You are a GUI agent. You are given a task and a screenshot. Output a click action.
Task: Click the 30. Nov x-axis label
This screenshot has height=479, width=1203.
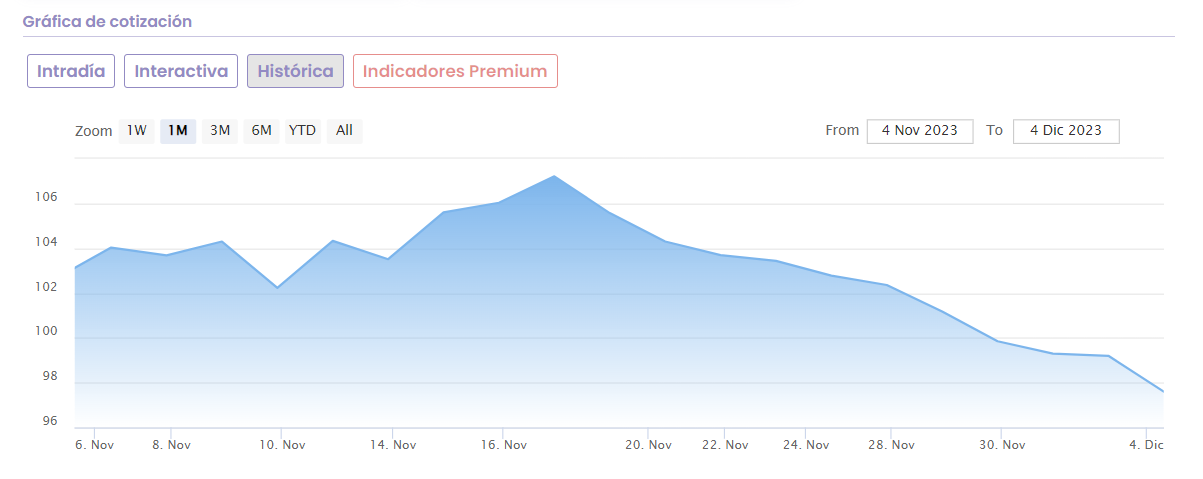[x=1001, y=445]
